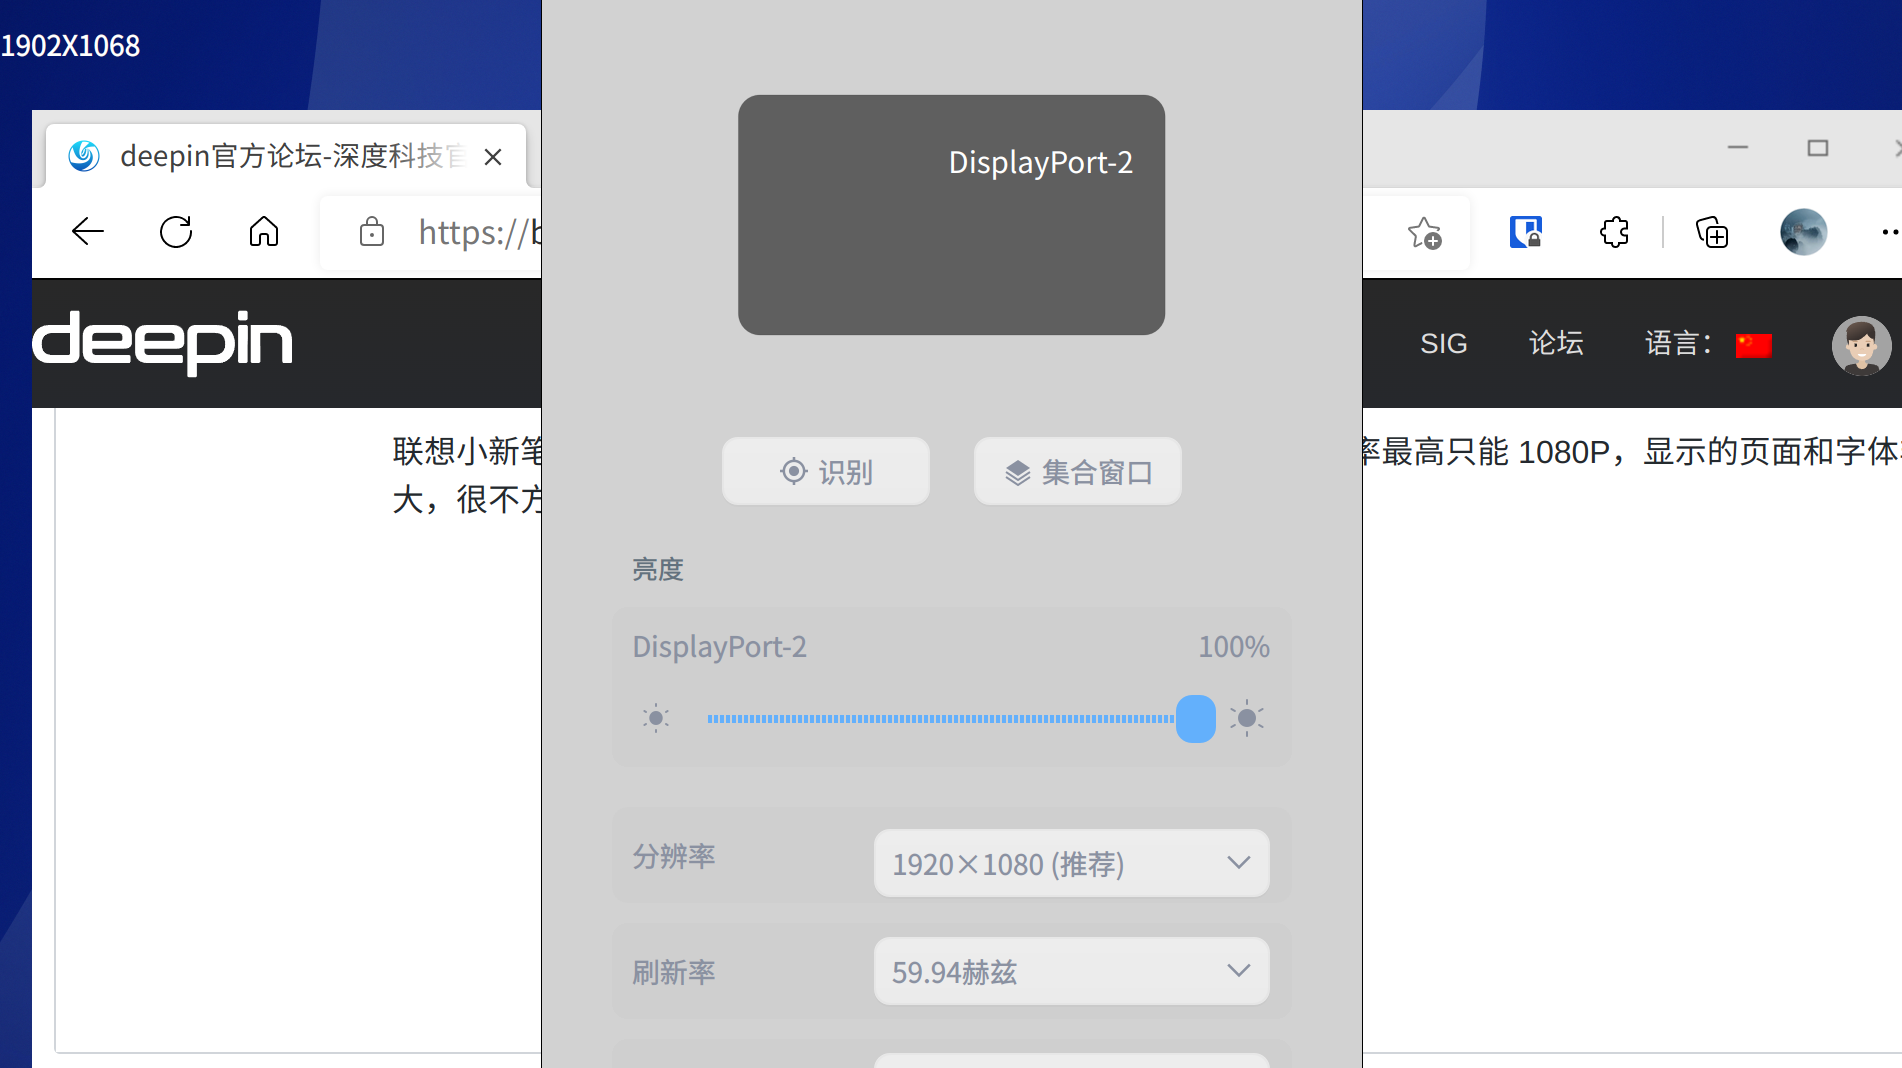Reload the deepin forum page
The width and height of the screenshot is (1902, 1068).
[176, 232]
